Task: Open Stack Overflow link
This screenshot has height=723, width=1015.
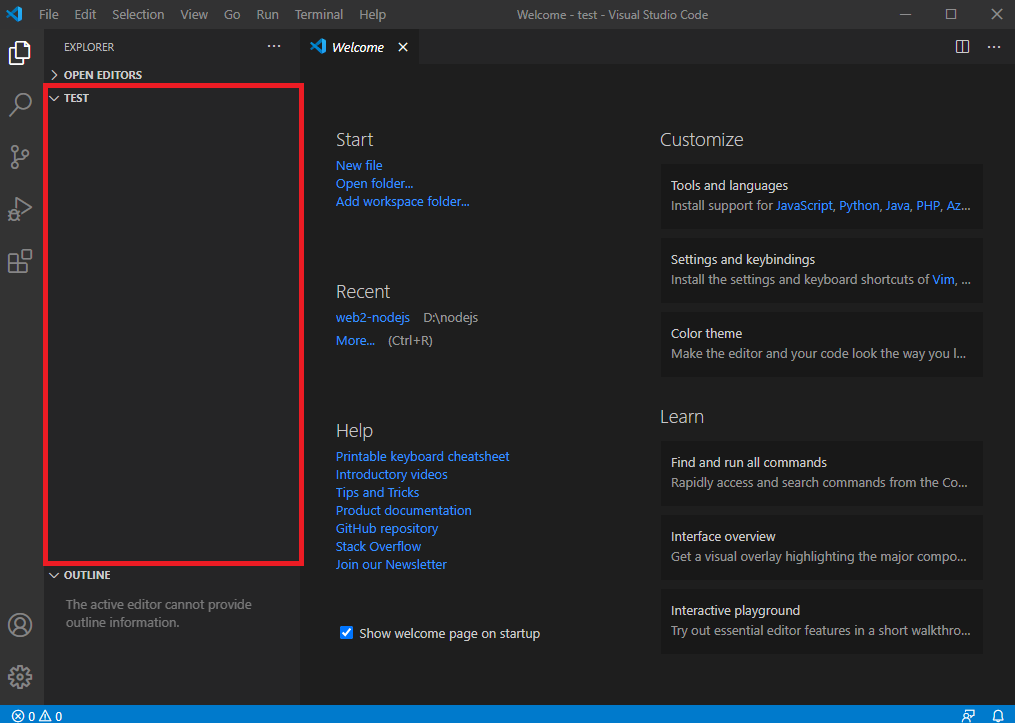Action: (378, 546)
